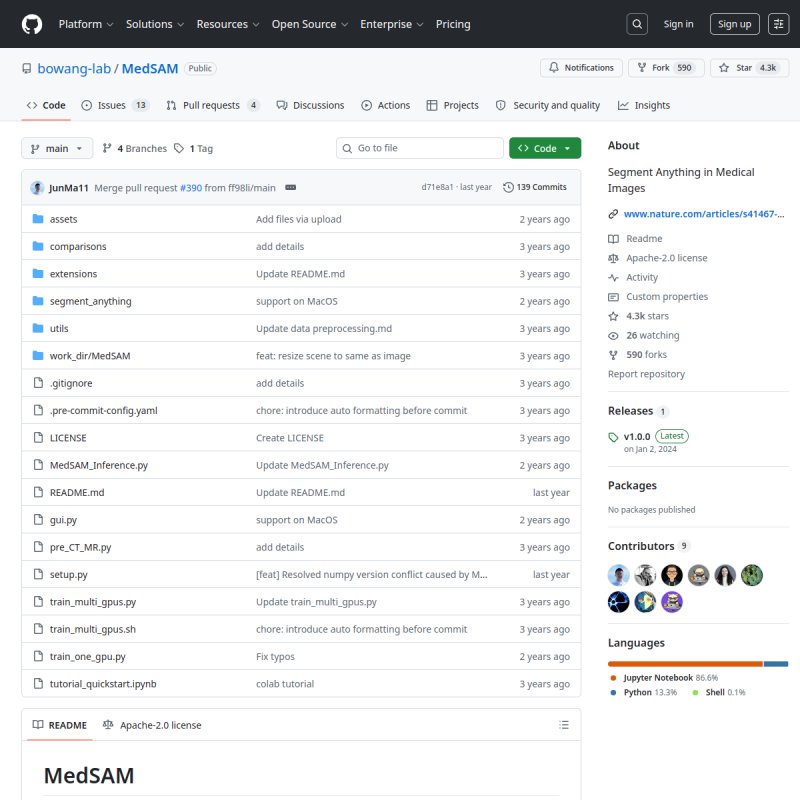Click the Pricing link
This screenshot has width=800, height=800.
click(x=453, y=24)
